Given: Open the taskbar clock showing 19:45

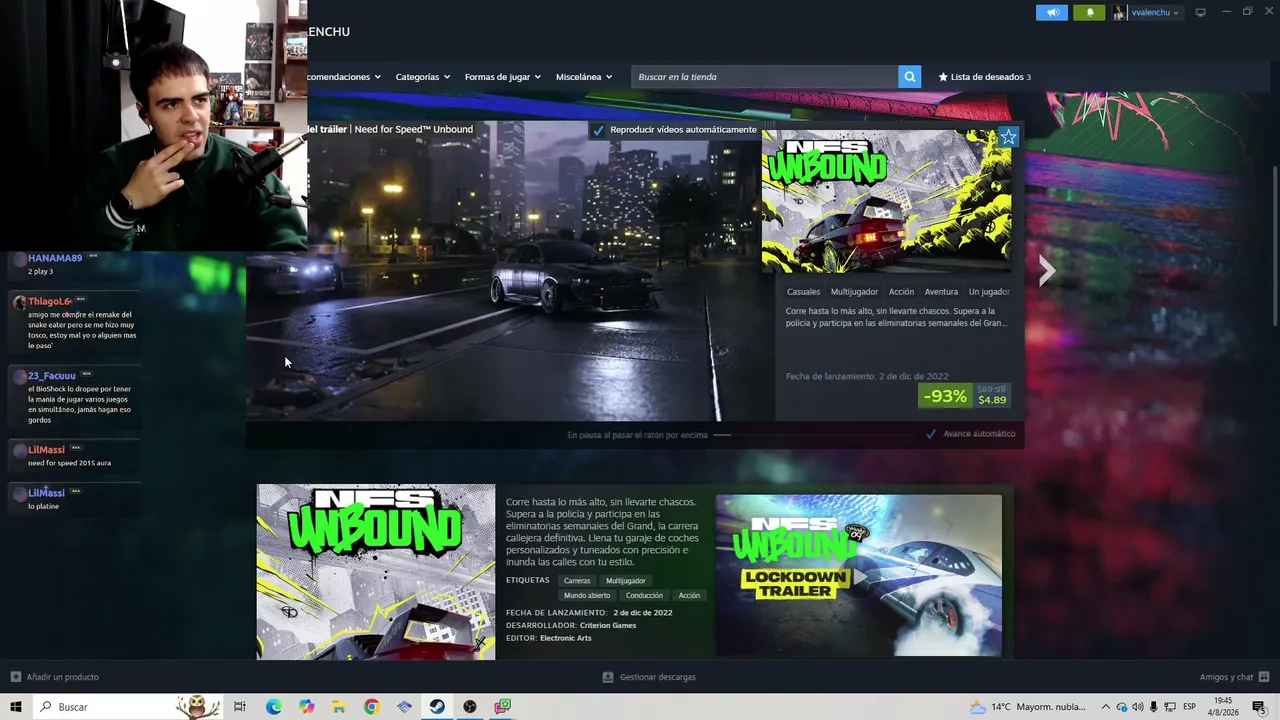Looking at the screenshot, I should pos(1223,707).
